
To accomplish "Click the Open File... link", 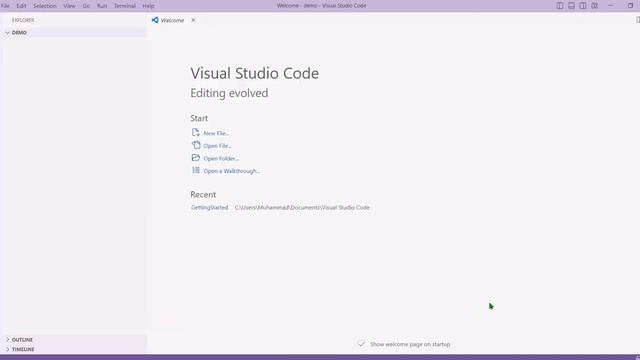I will [x=217, y=146].
